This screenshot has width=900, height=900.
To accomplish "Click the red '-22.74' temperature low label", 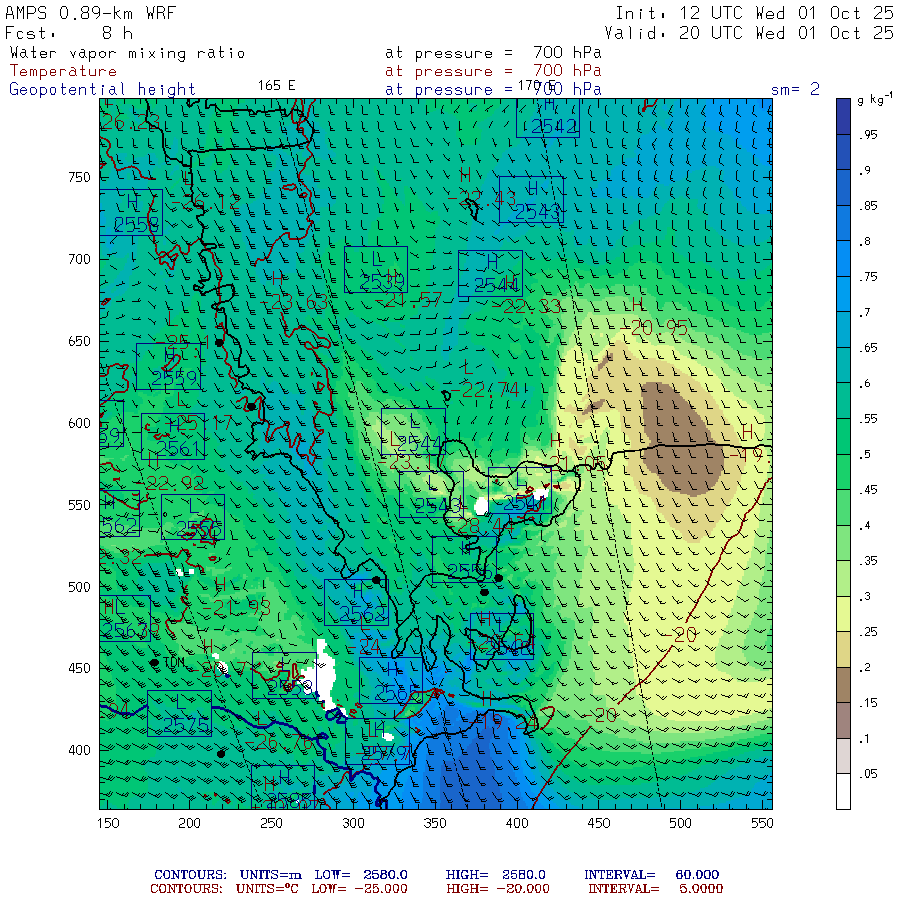I will click(x=486, y=390).
